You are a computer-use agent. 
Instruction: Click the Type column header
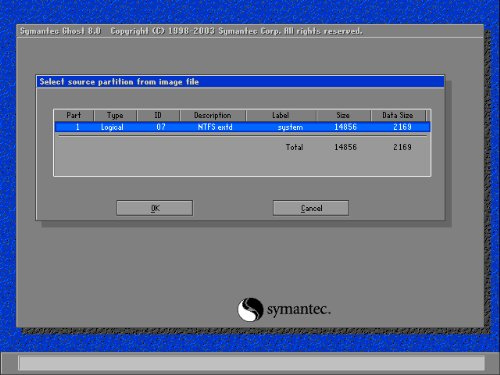[115, 115]
